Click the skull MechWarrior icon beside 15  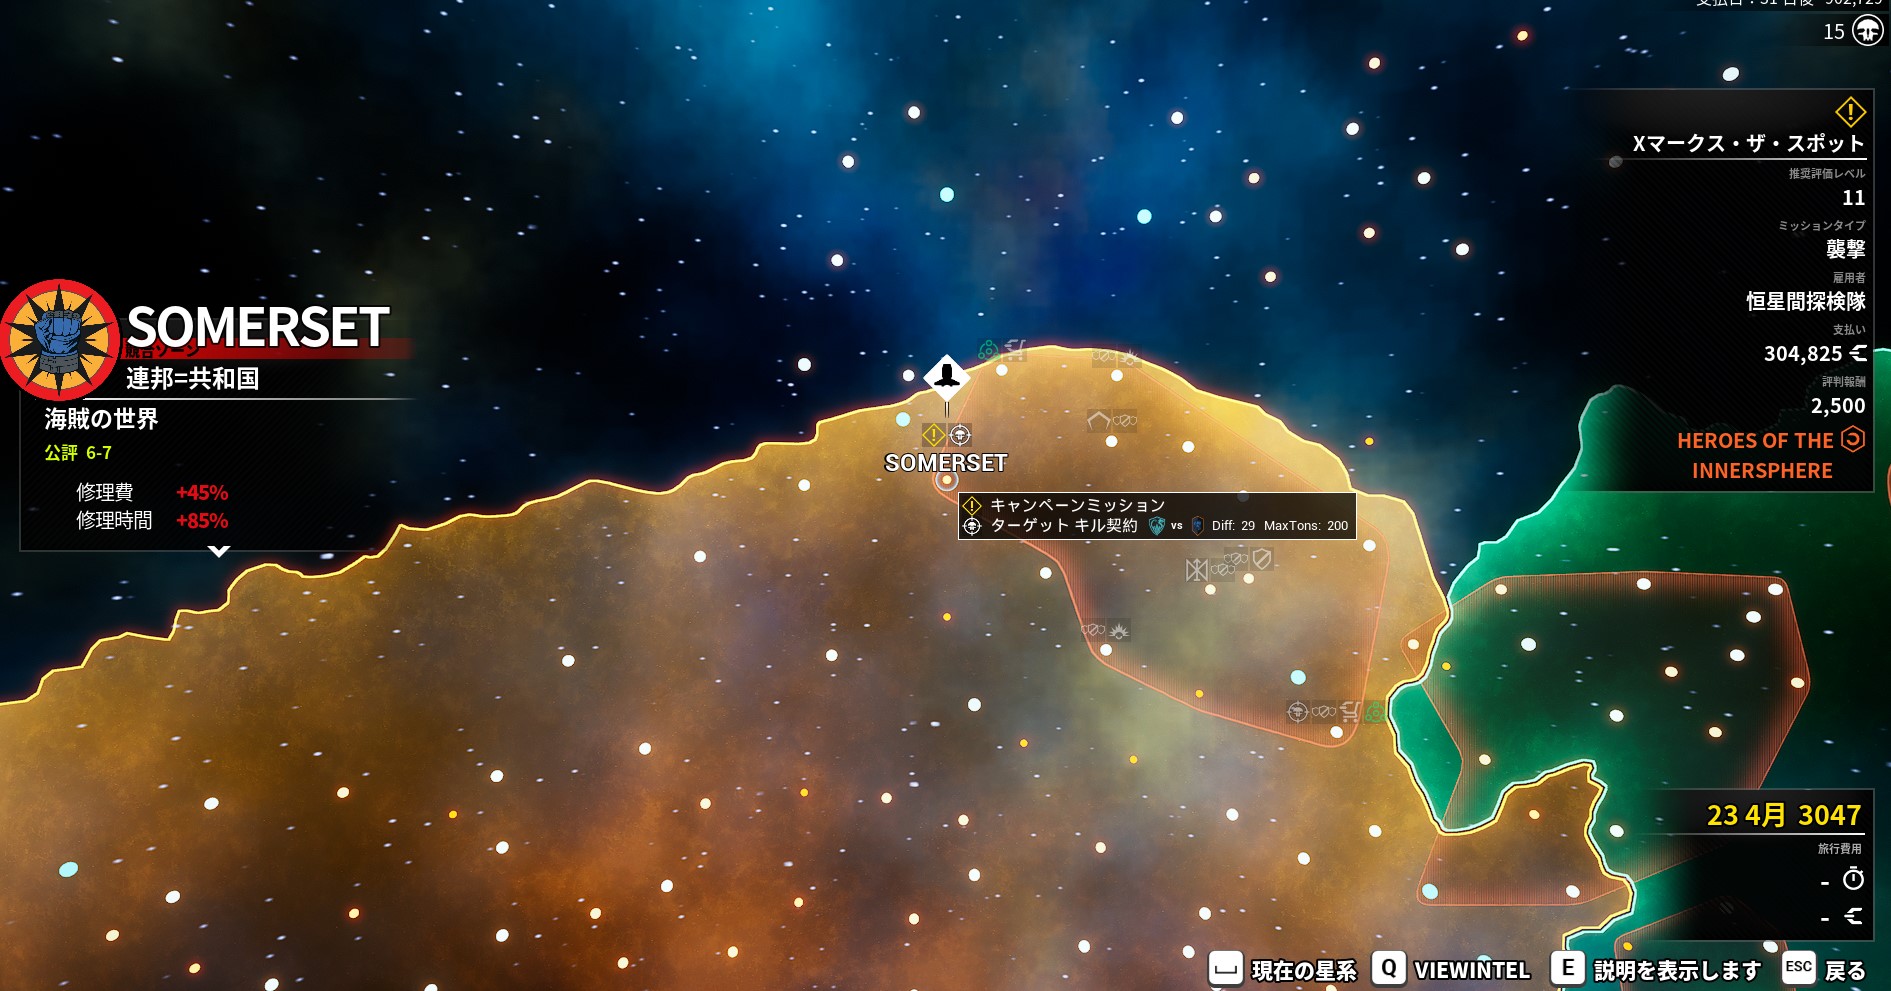[1868, 31]
